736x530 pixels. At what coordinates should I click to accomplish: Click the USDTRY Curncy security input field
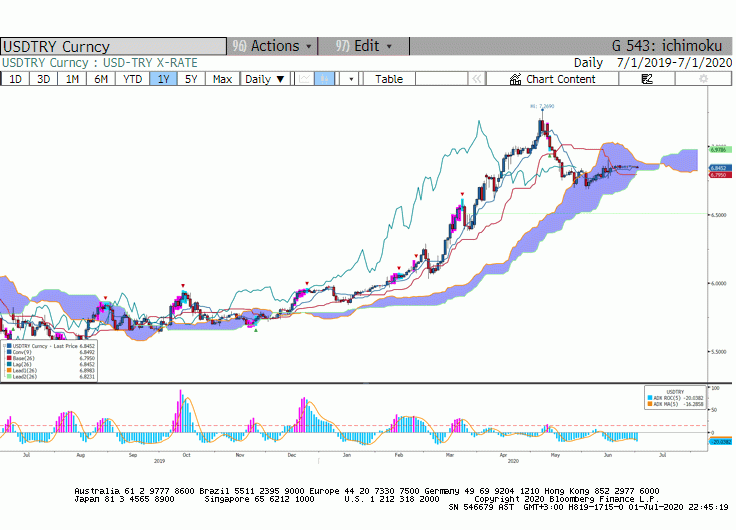[113, 46]
